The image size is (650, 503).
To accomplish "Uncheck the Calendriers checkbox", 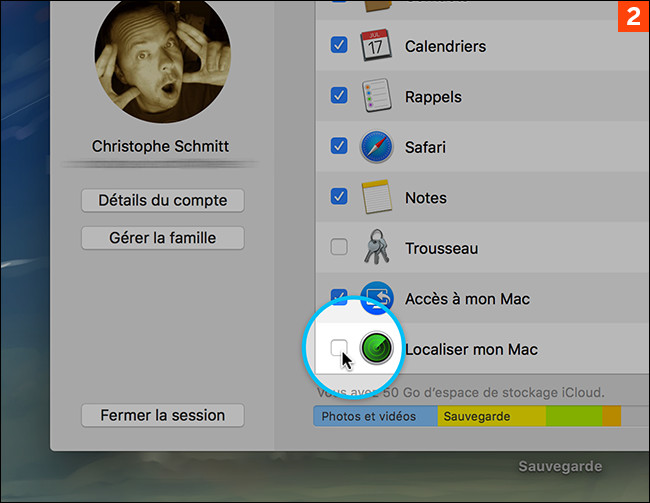I will [339, 46].
